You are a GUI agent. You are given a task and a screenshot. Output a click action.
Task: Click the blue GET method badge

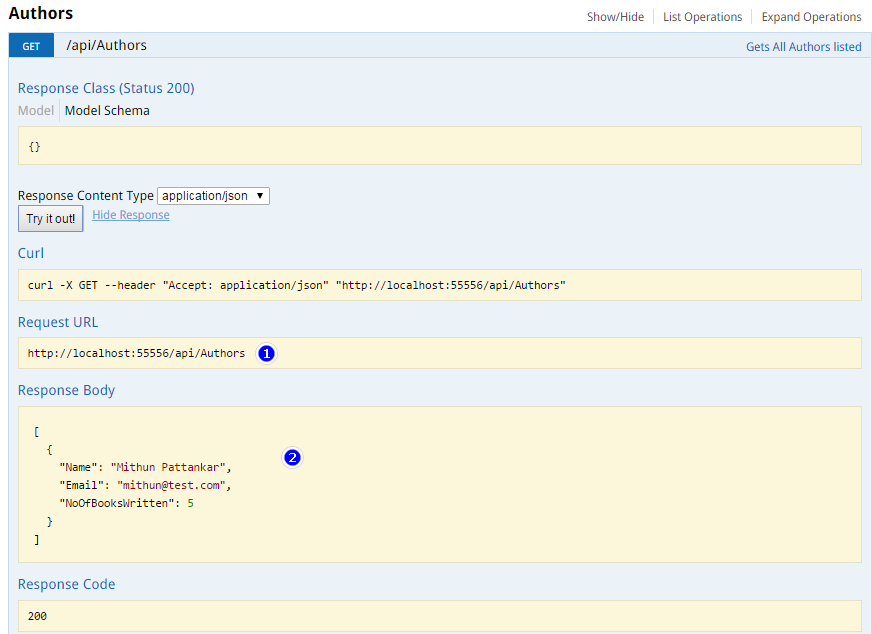click(31, 46)
